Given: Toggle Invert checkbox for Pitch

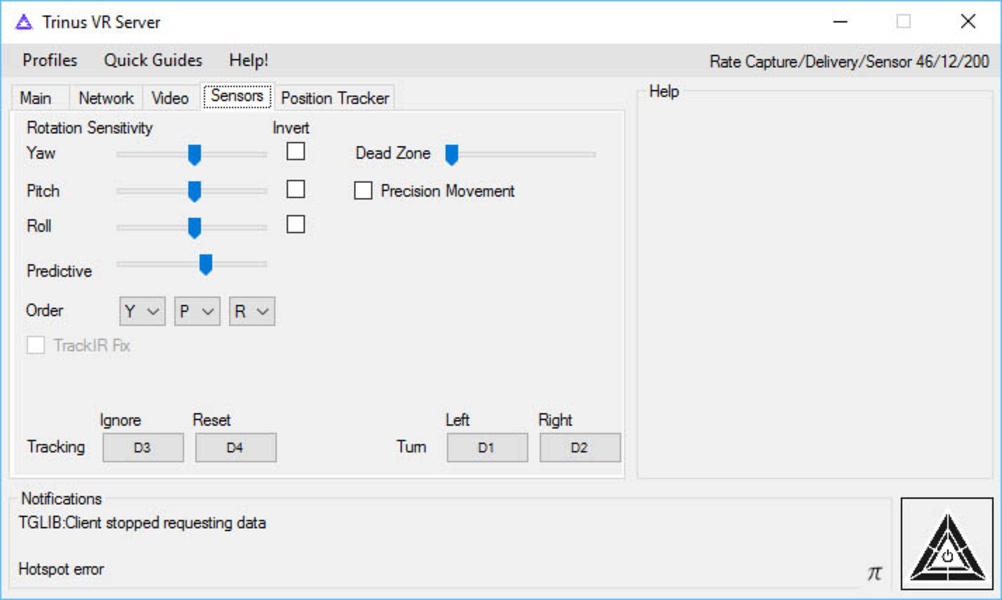Looking at the screenshot, I should [x=295, y=189].
